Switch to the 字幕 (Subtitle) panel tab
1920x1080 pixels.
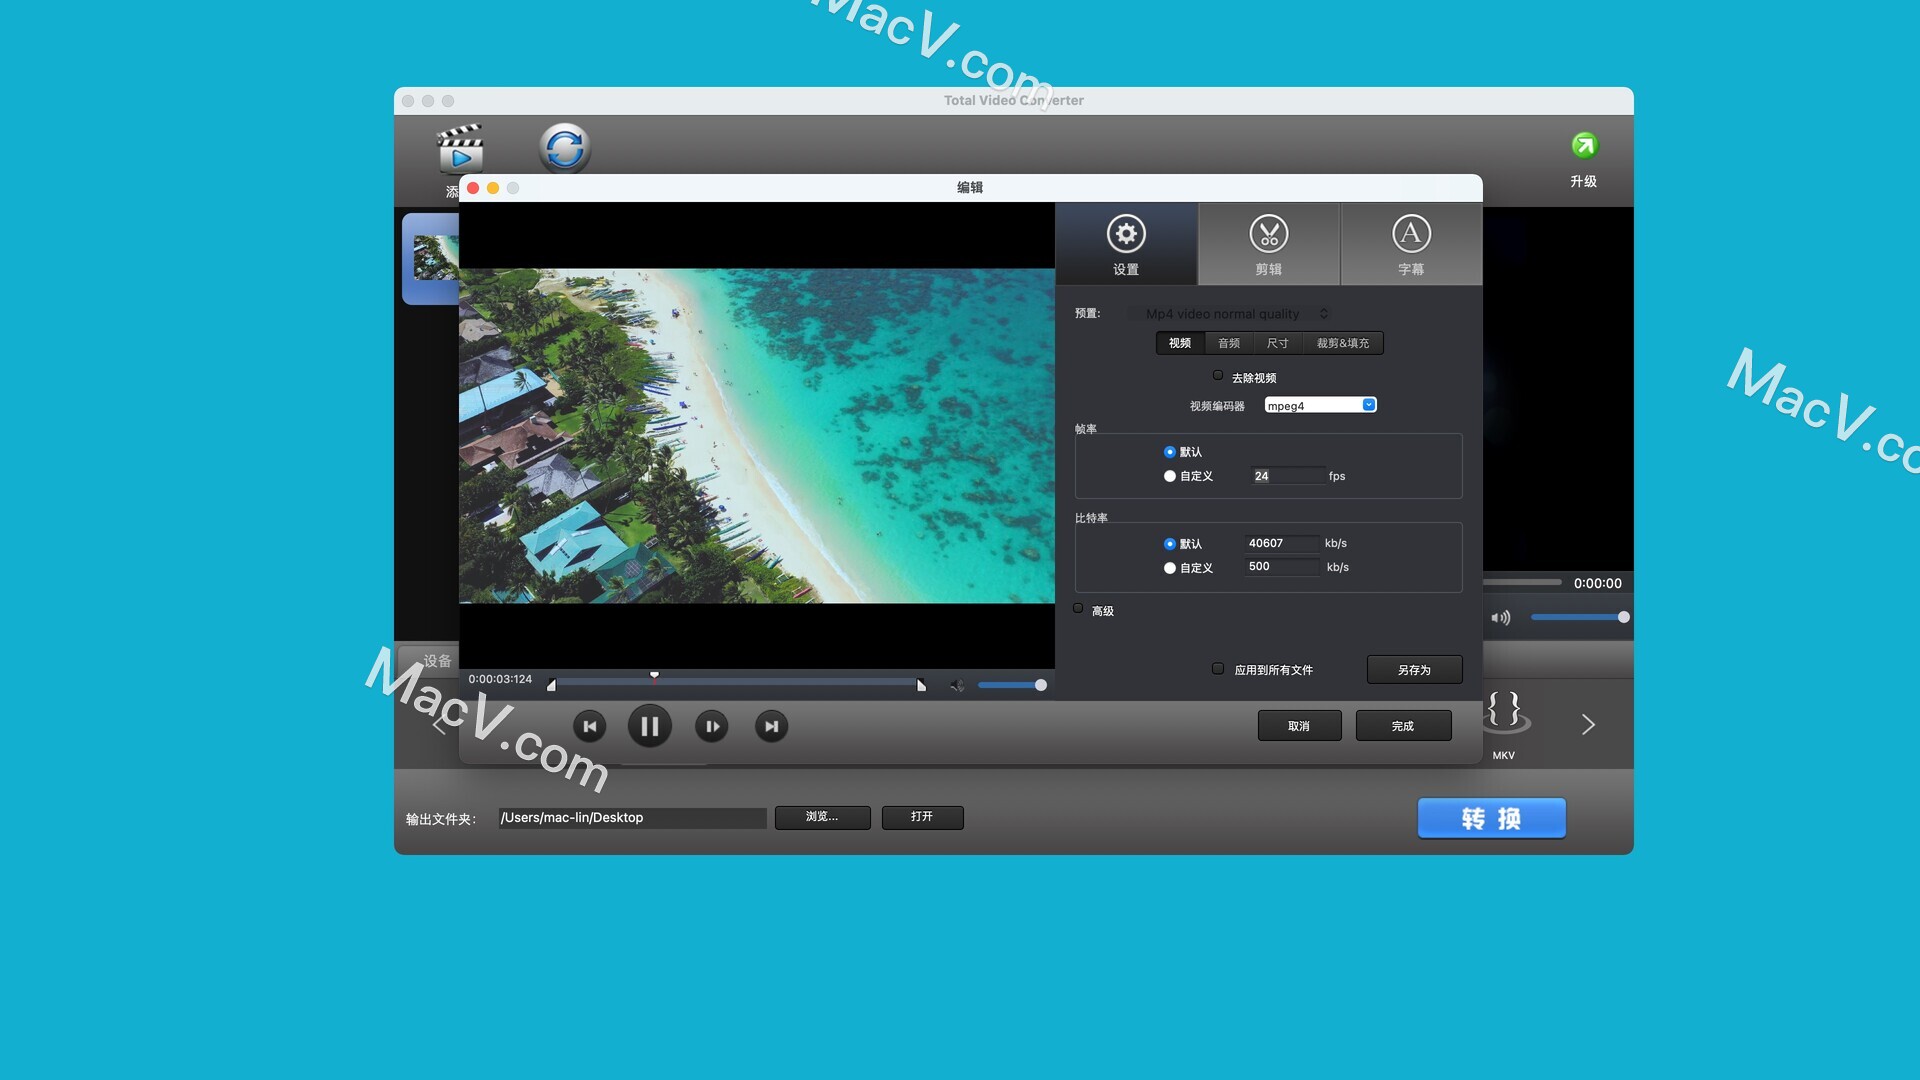coord(1406,243)
